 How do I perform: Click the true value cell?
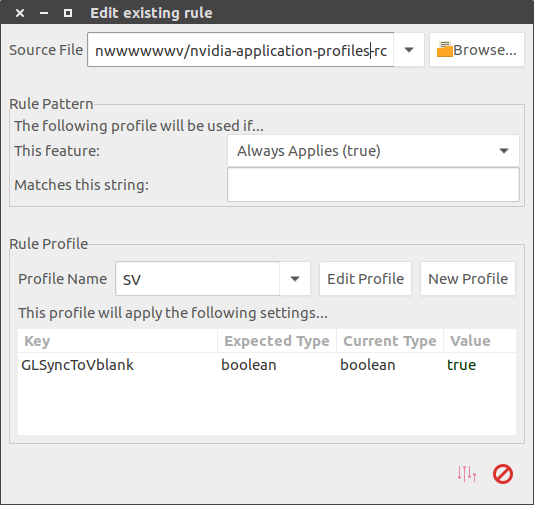(x=461, y=365)
